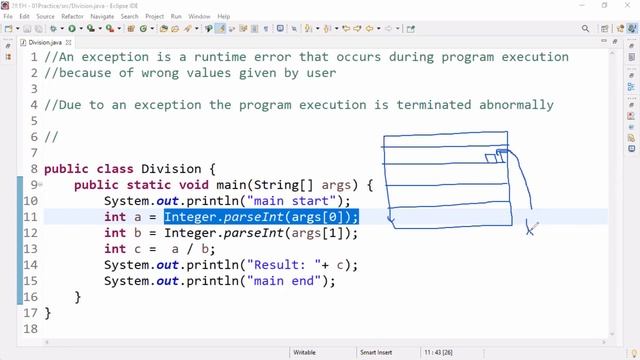Click the Last Edit Location arrow
Viewport: 640px width, 360px height.
pos(346,29)
